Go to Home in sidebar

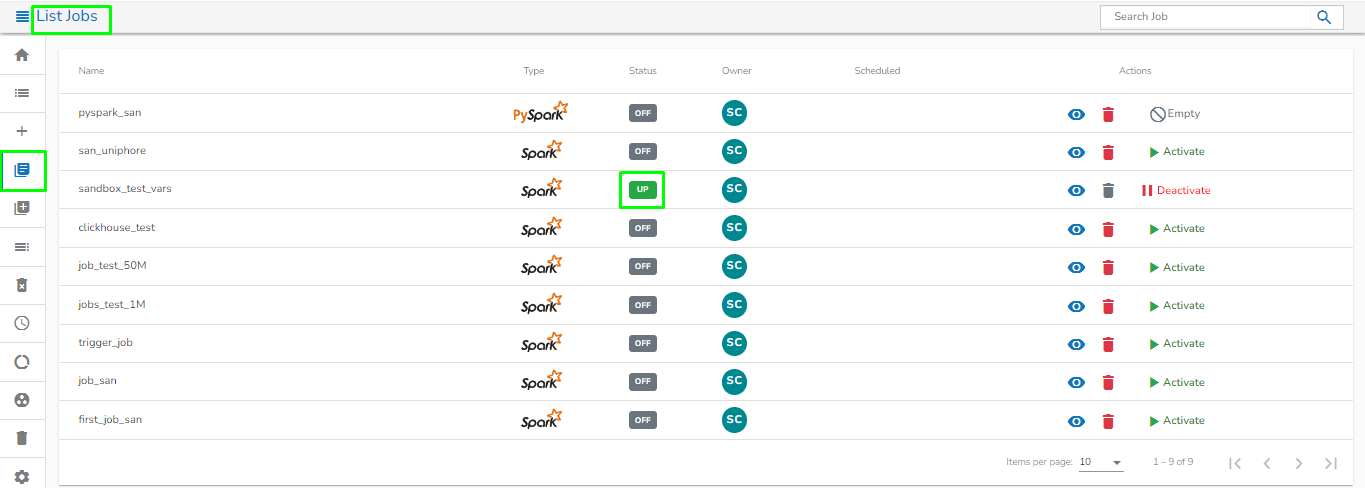(22, 55)
